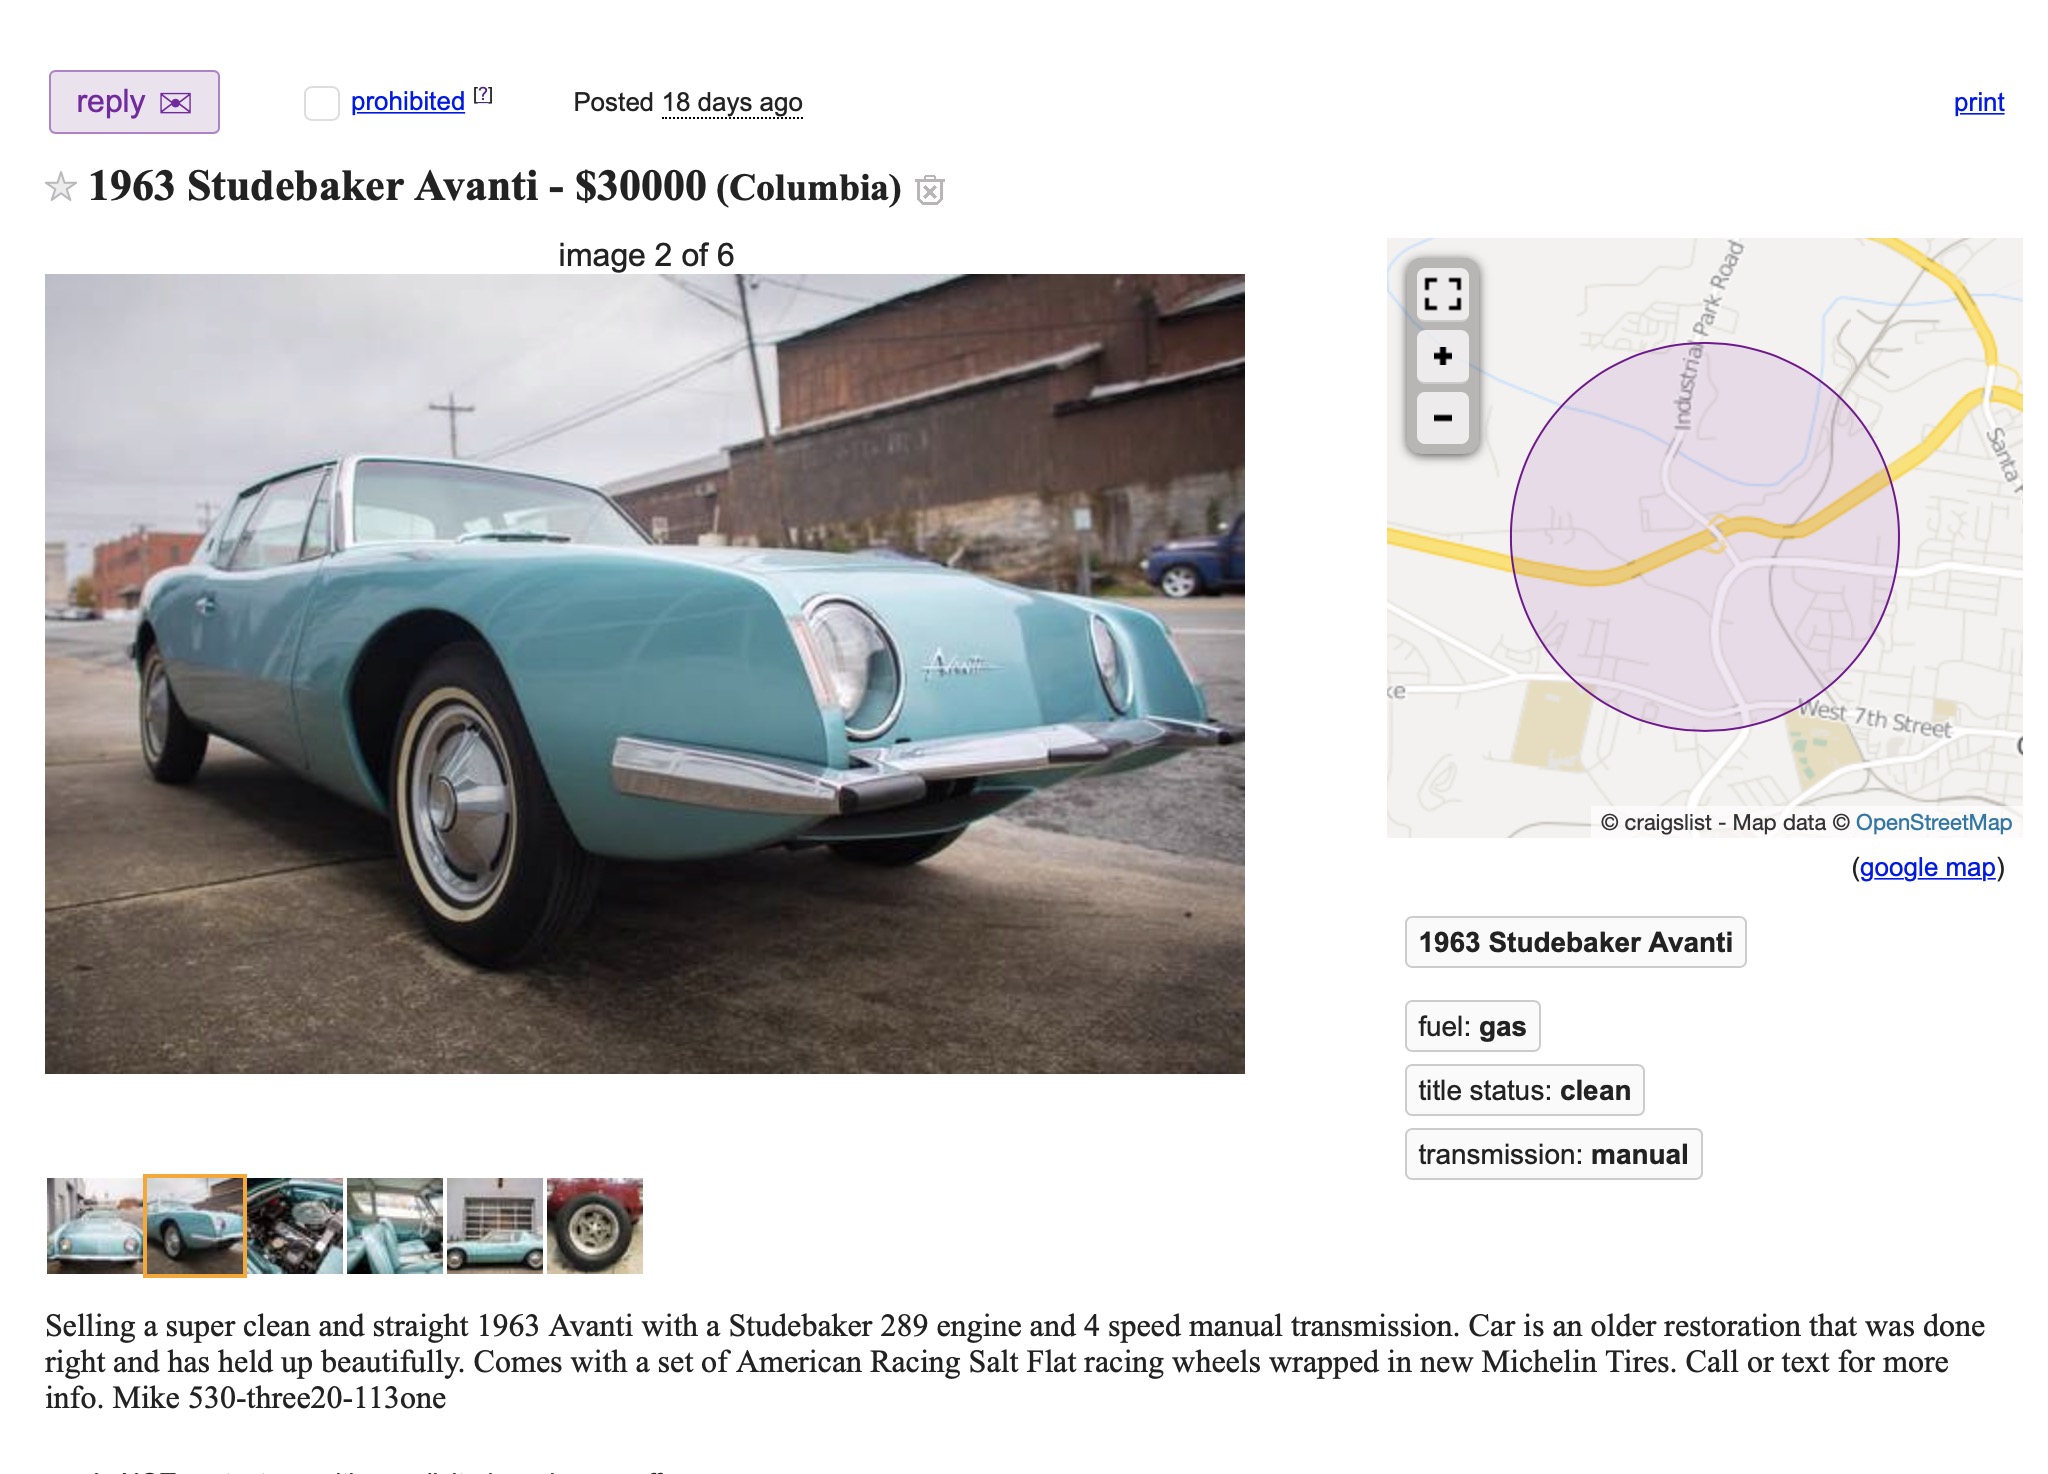Select the highlighted second car thumbnail
2048x1474 pixels.
(195, 1226)
